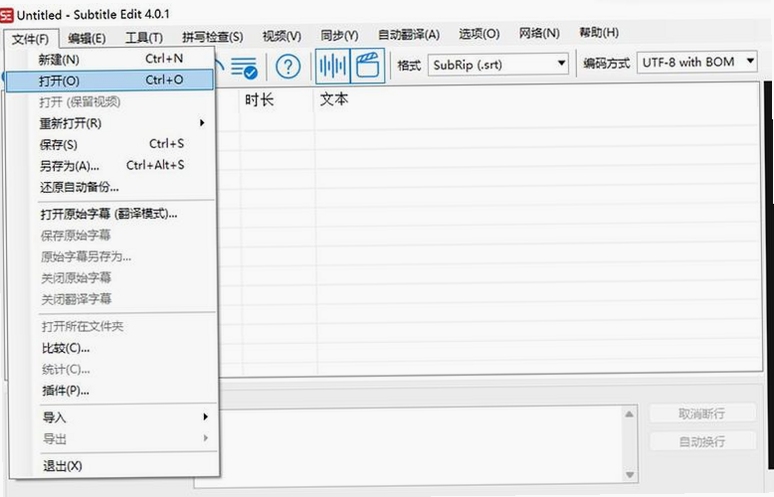Select 保存原始字幕 menu entry
Screen dimensions: 774x497
[113, 235]
